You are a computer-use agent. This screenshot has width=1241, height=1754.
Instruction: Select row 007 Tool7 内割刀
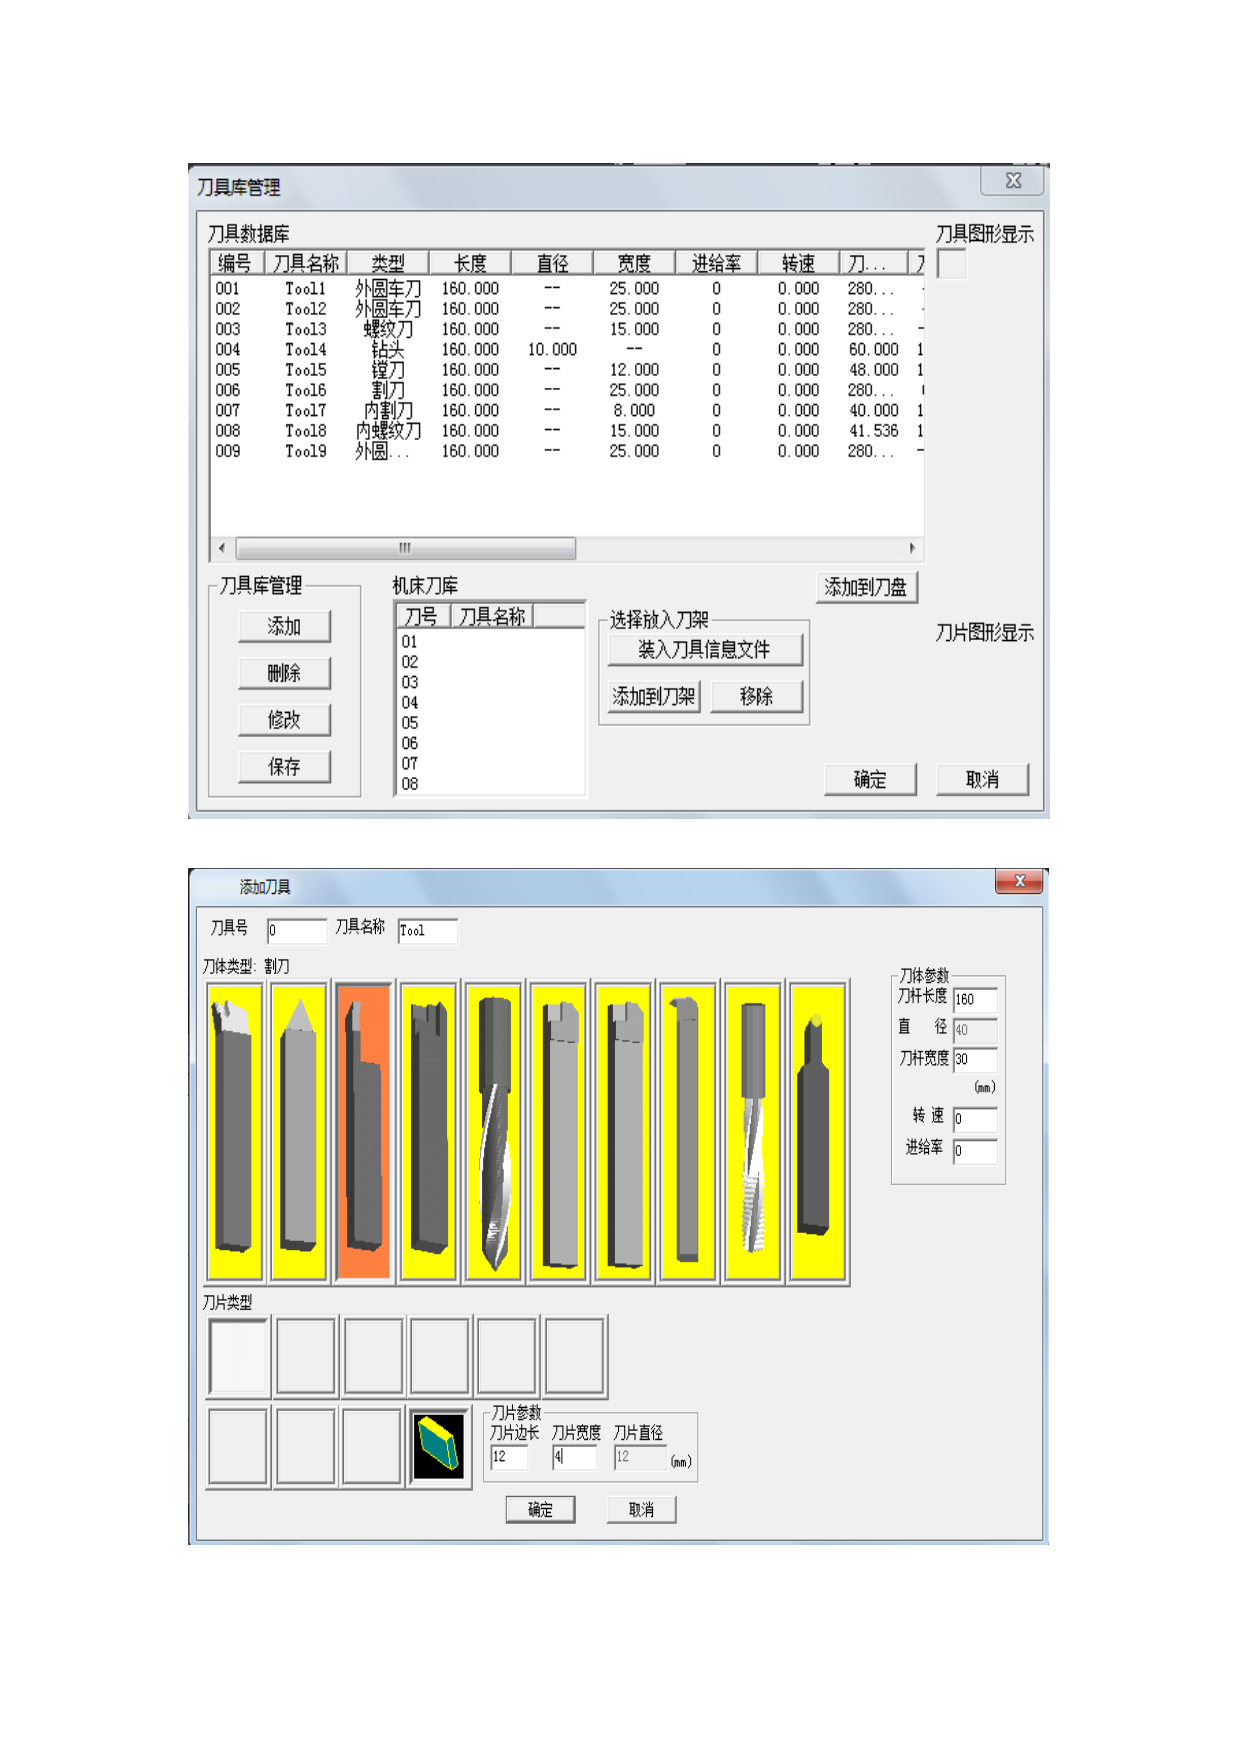coord(567,411)
